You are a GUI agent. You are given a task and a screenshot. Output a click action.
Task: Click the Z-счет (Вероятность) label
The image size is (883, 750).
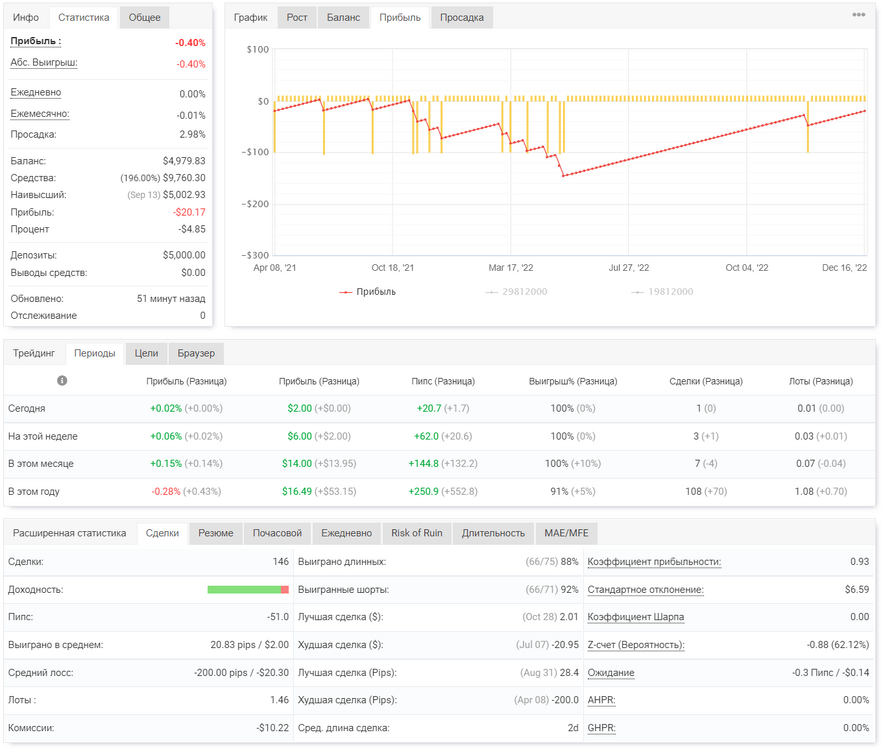636,645
